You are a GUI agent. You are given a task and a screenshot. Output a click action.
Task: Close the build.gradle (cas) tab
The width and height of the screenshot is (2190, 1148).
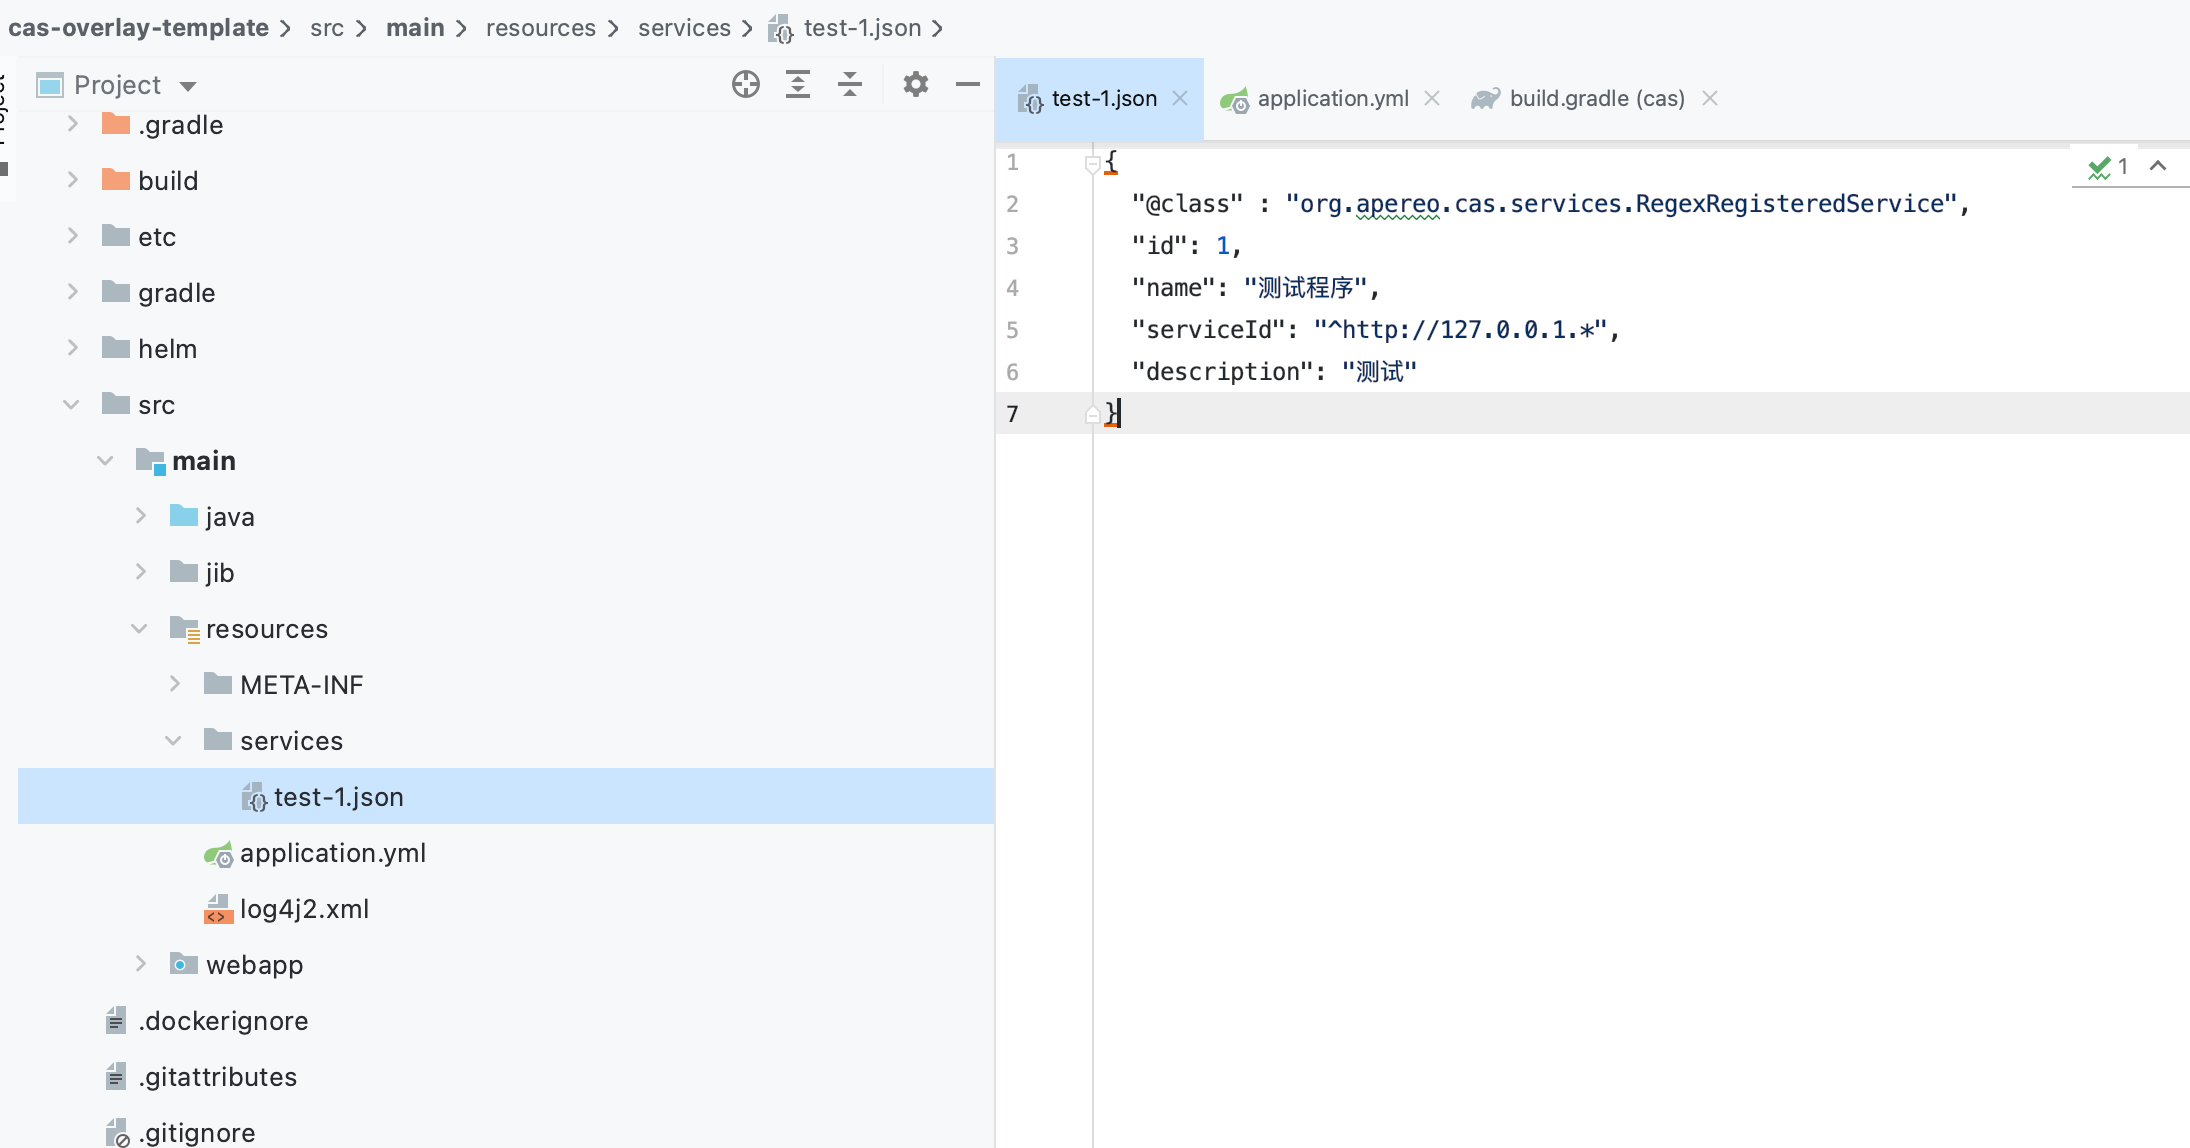[1710, 98]
